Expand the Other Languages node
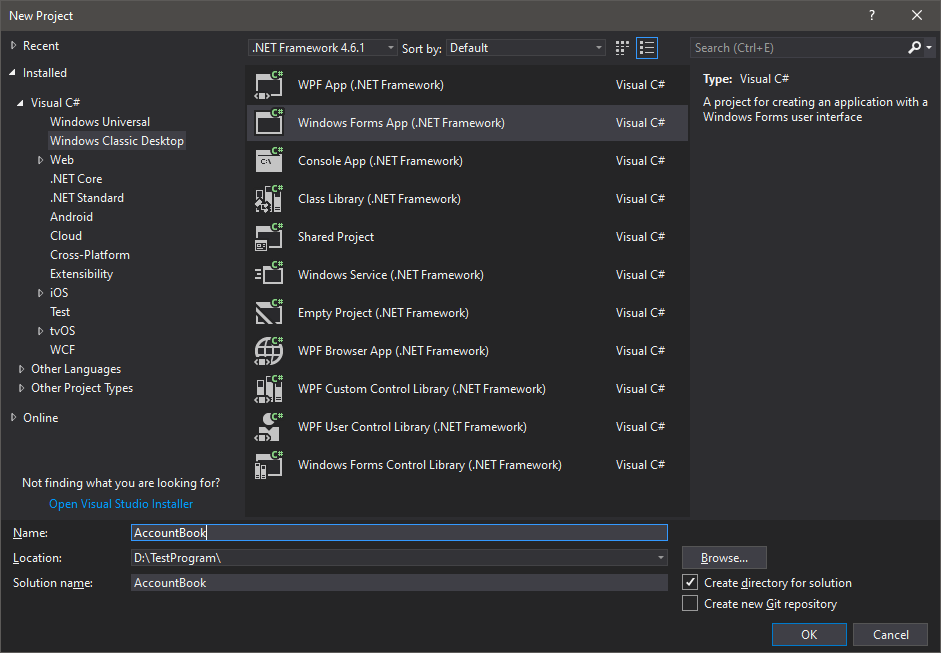This screenshot has width=941, height=653. [x=21, y=369]
